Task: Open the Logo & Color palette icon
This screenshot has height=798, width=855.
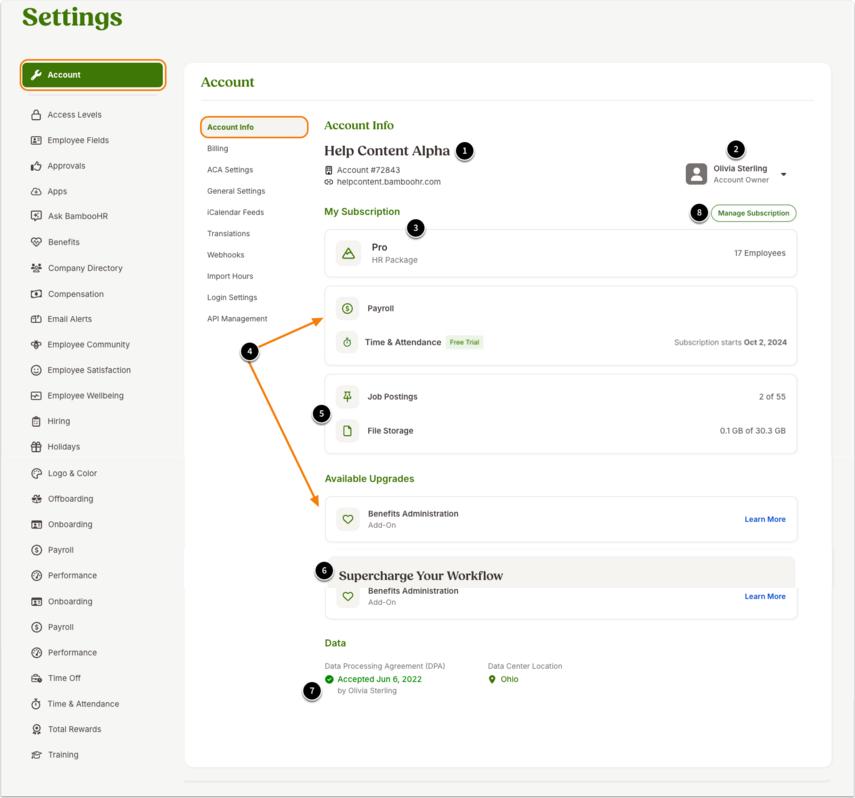Action: pyautogui.click(x=36, y=473)
